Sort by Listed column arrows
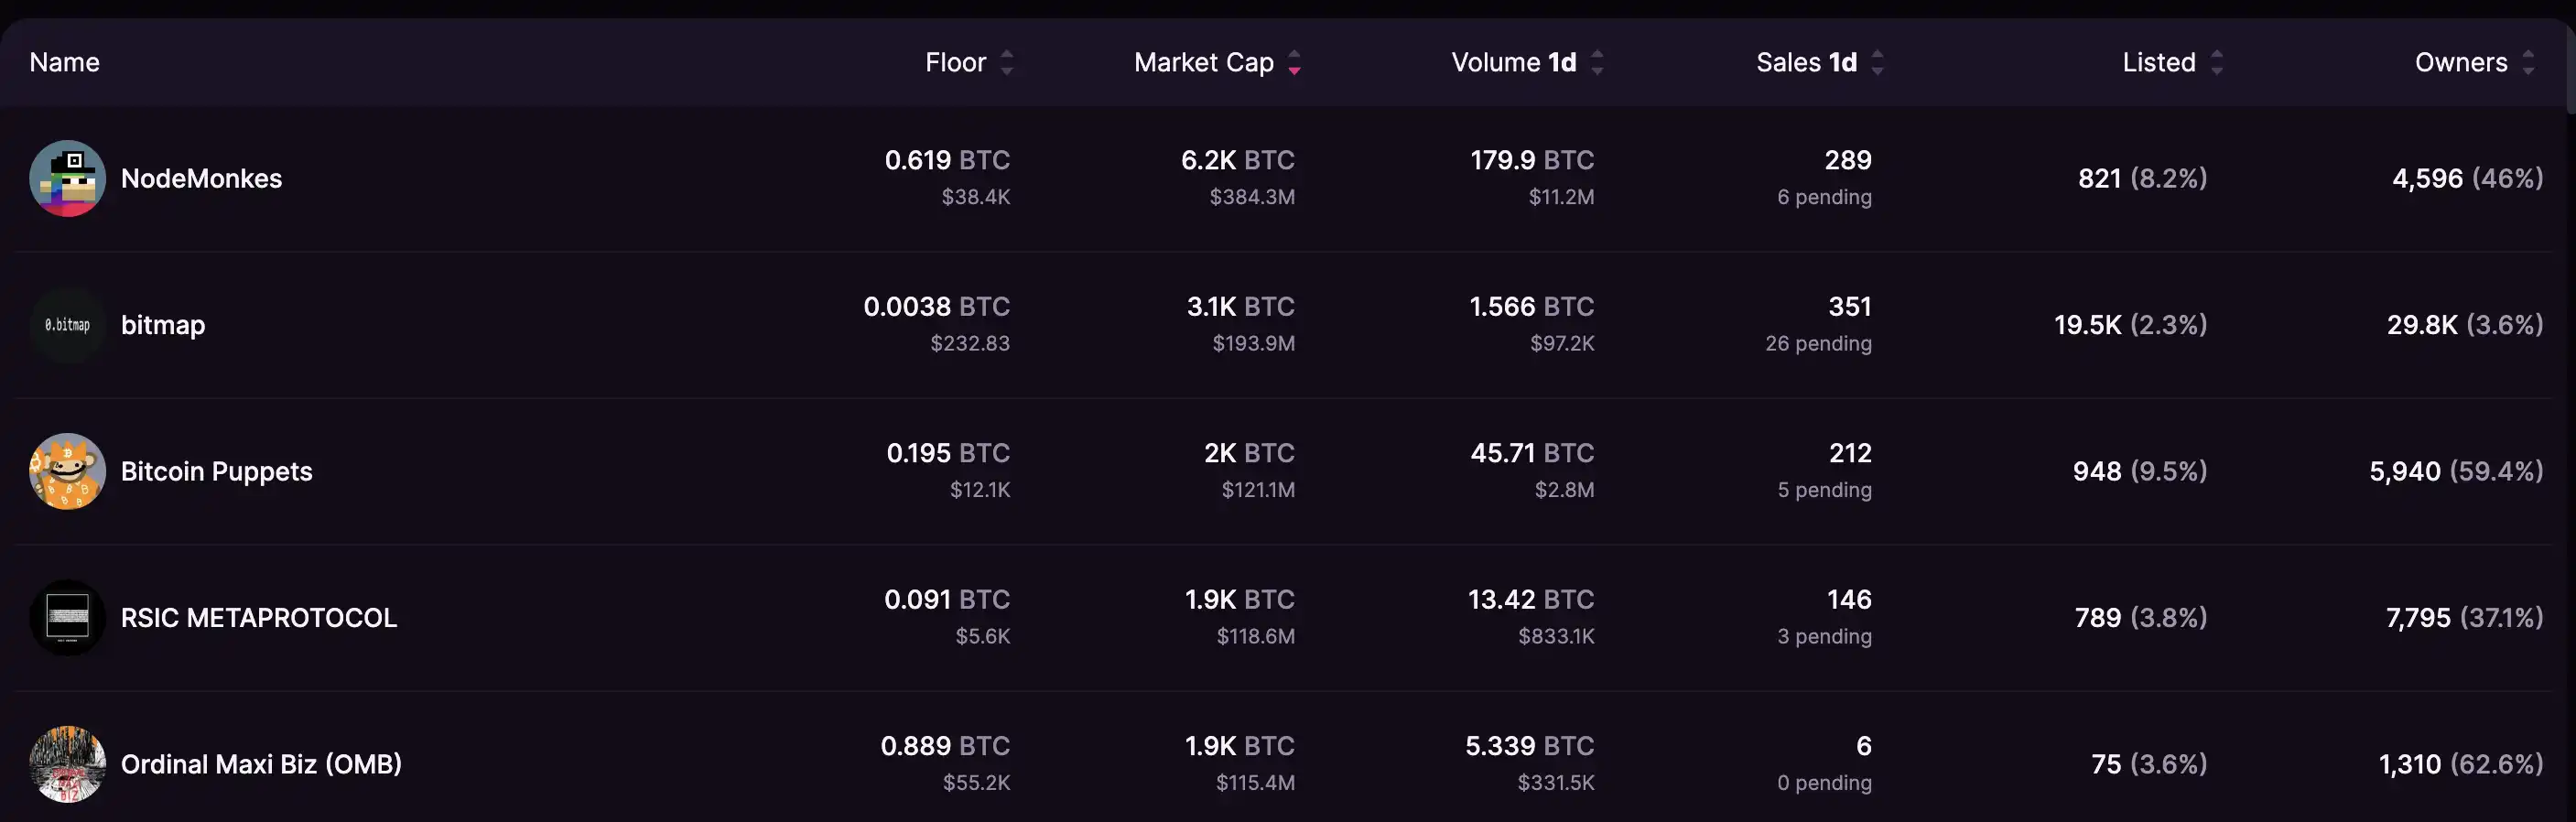 2217,63
